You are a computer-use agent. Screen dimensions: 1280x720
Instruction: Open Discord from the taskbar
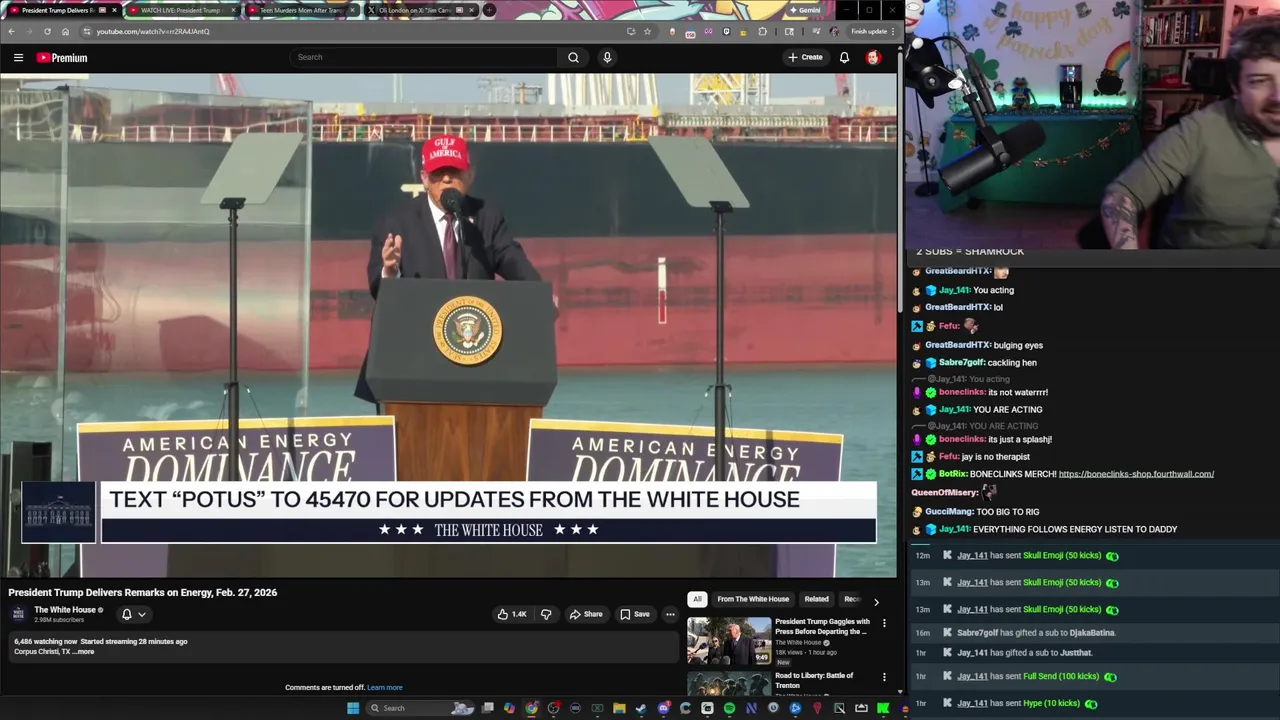click(663, 708)
